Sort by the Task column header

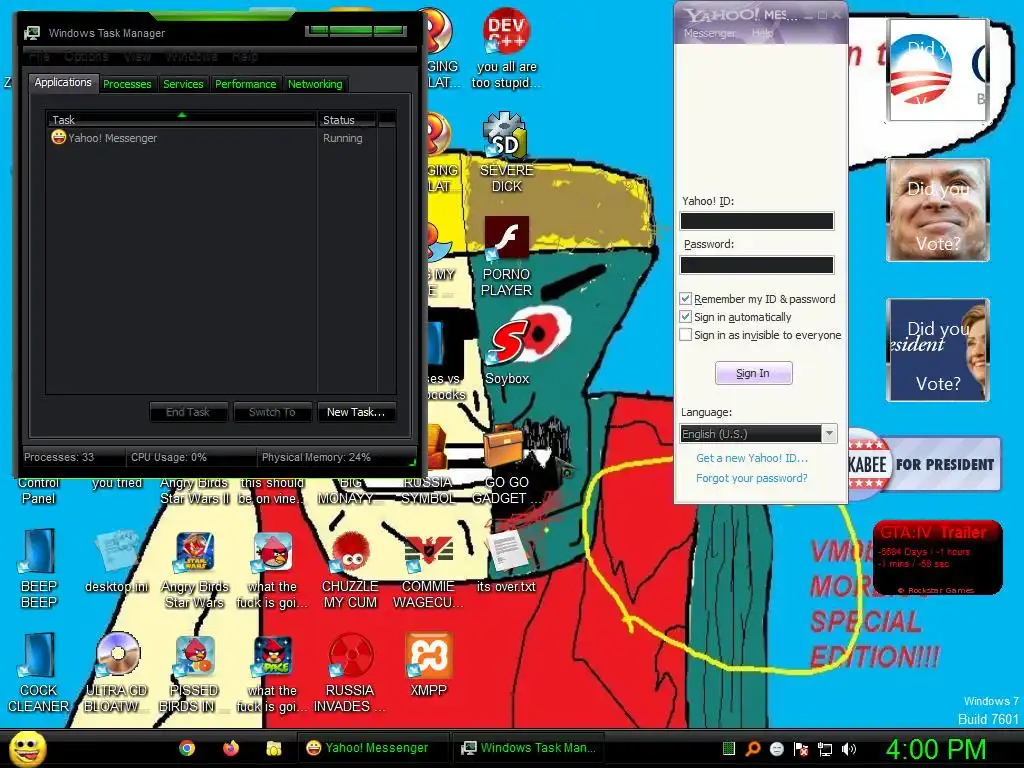(x=181, y=120)
